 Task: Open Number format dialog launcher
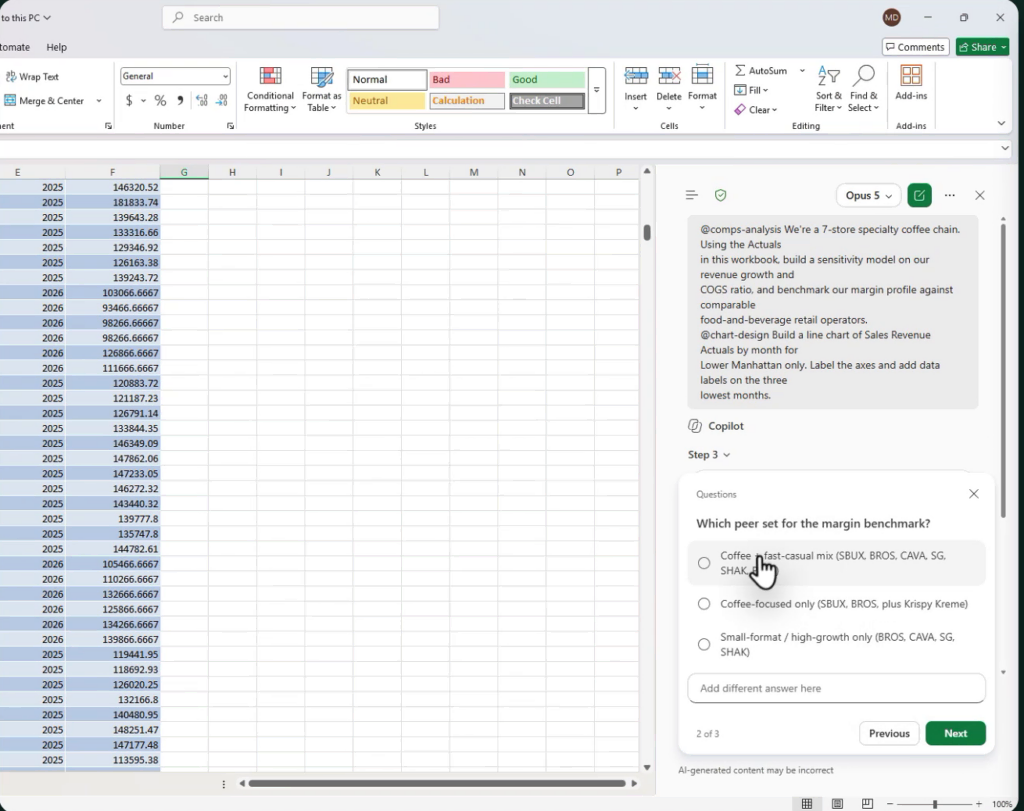pos(231,126)
